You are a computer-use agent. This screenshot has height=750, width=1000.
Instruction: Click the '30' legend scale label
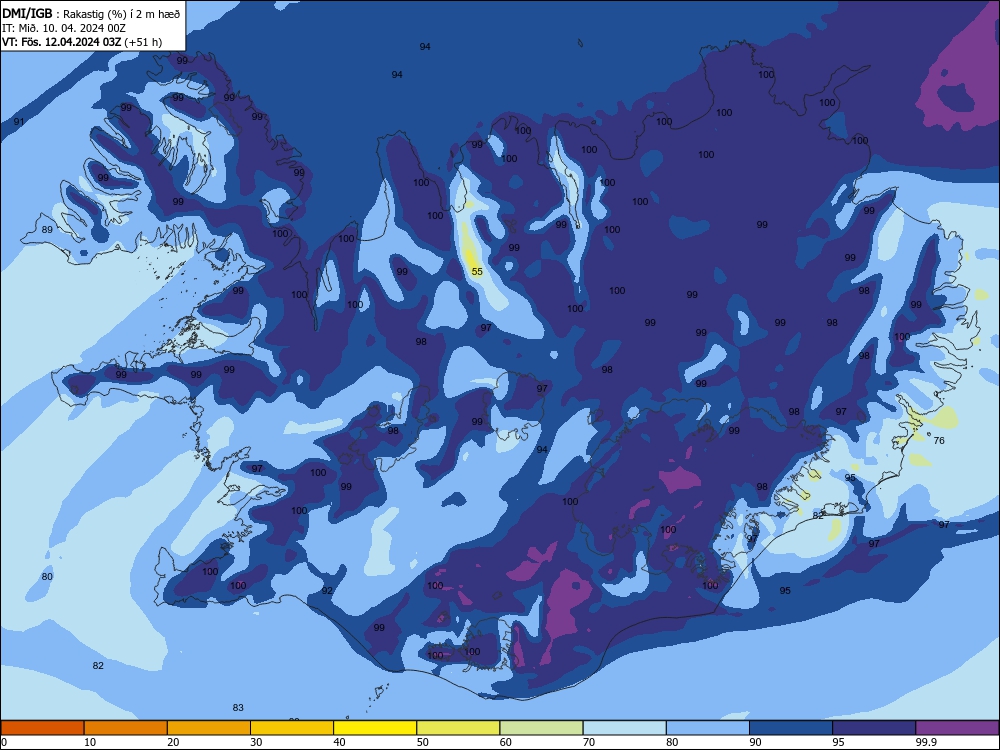coord(256,742)
